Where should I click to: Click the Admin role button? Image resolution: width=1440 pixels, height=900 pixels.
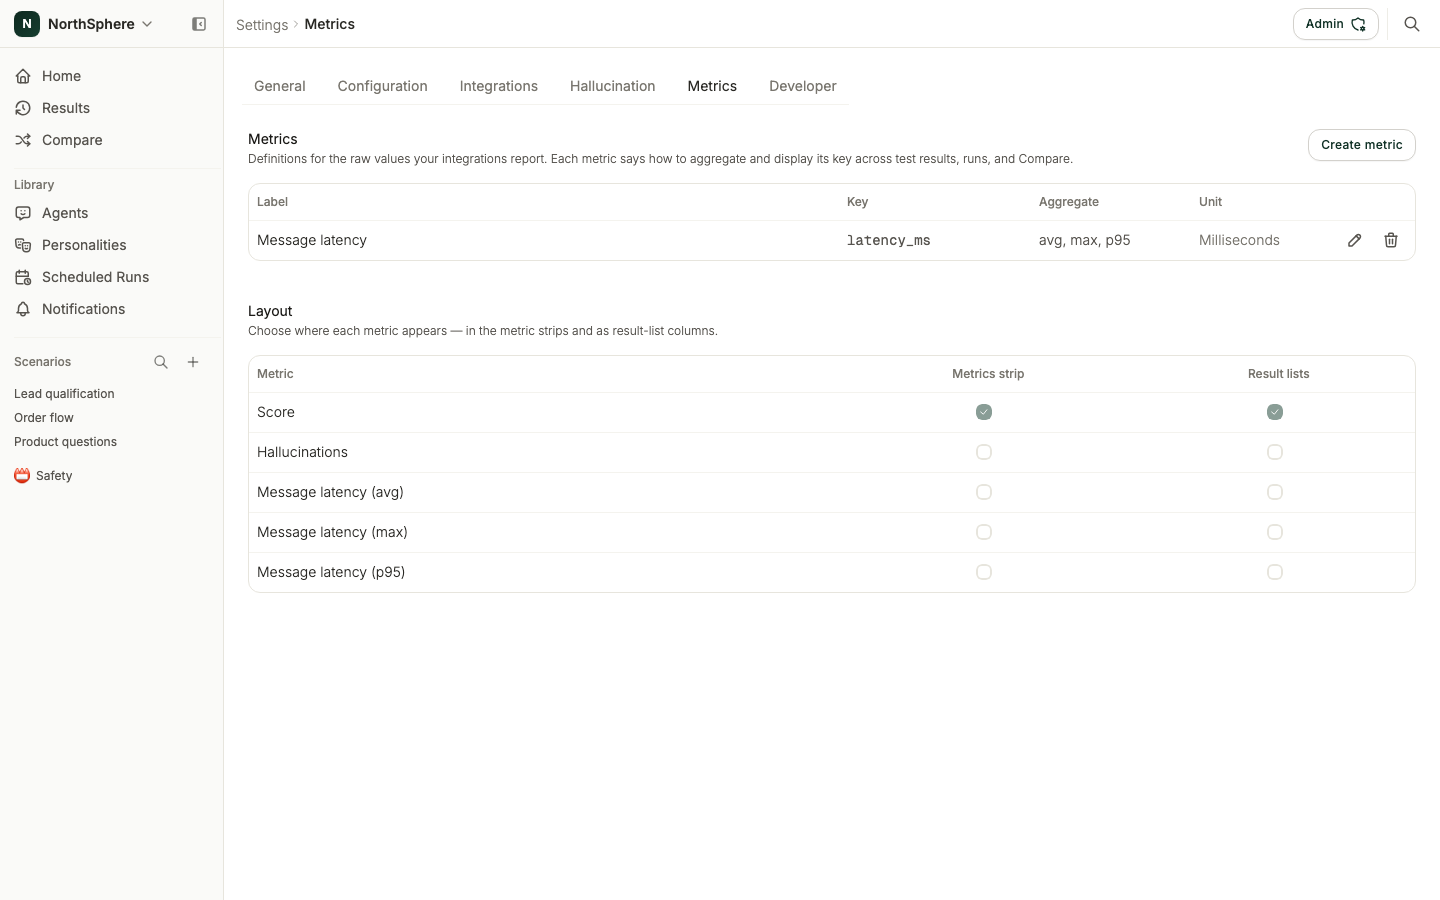point(1336,24)
